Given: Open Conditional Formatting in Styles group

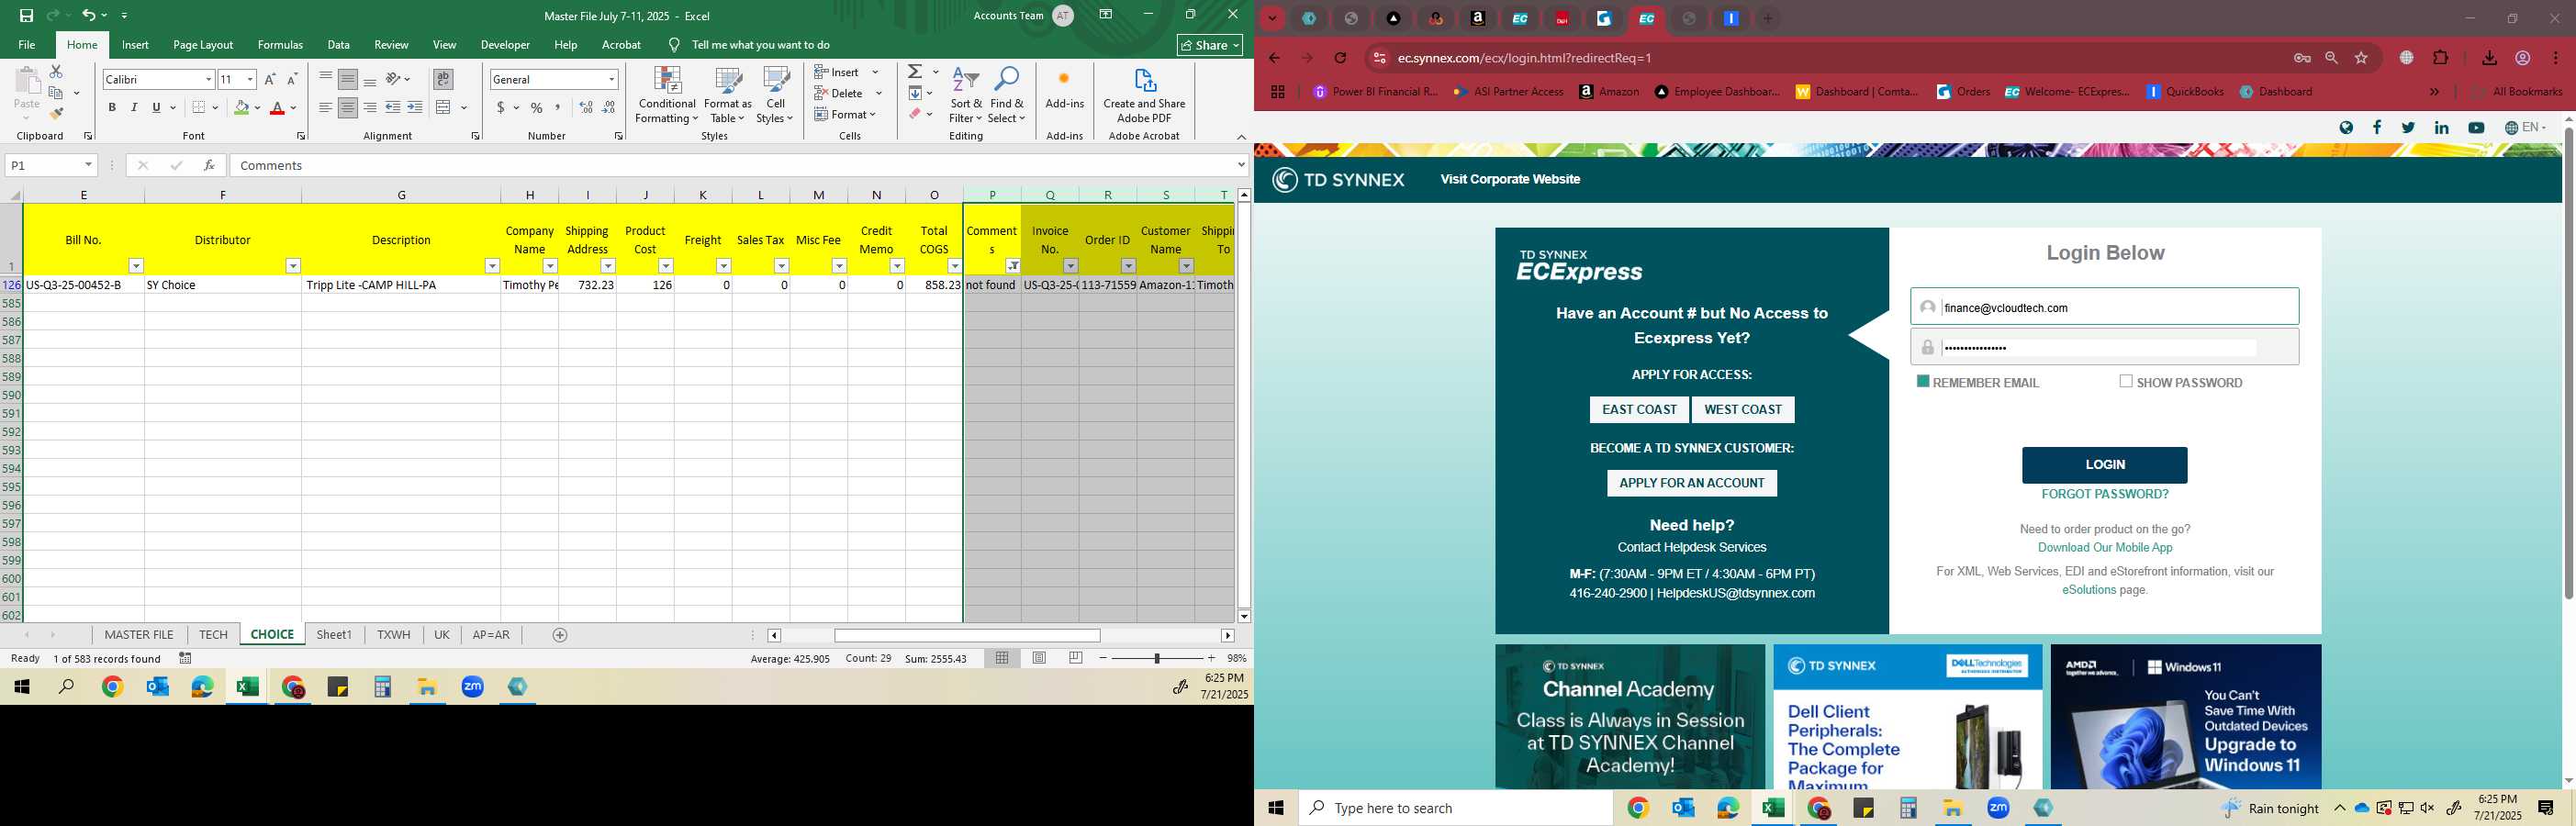Looking at the screenshot, I should (667, 95).
